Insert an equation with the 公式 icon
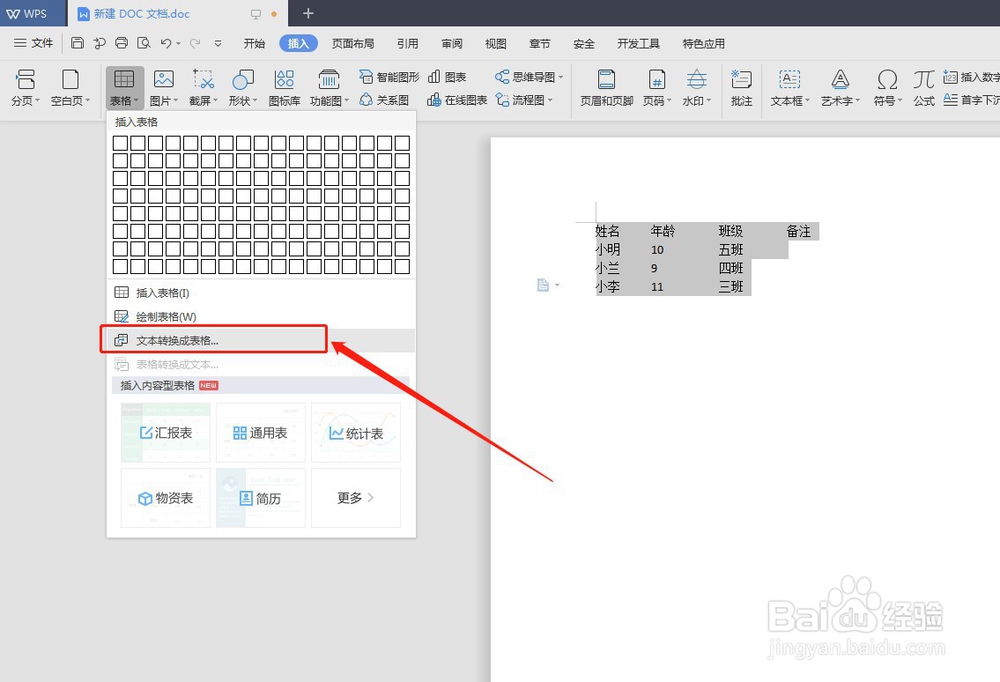This screenshot has height=682, width=1000. pyautogui.click(x=923, y=84)
